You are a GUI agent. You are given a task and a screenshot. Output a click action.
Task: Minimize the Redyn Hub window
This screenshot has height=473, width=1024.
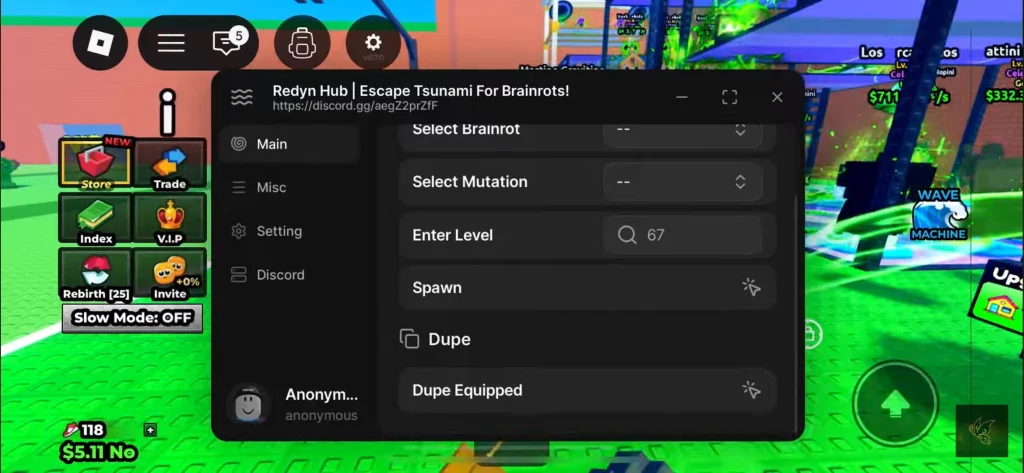(x=682, y=97)
